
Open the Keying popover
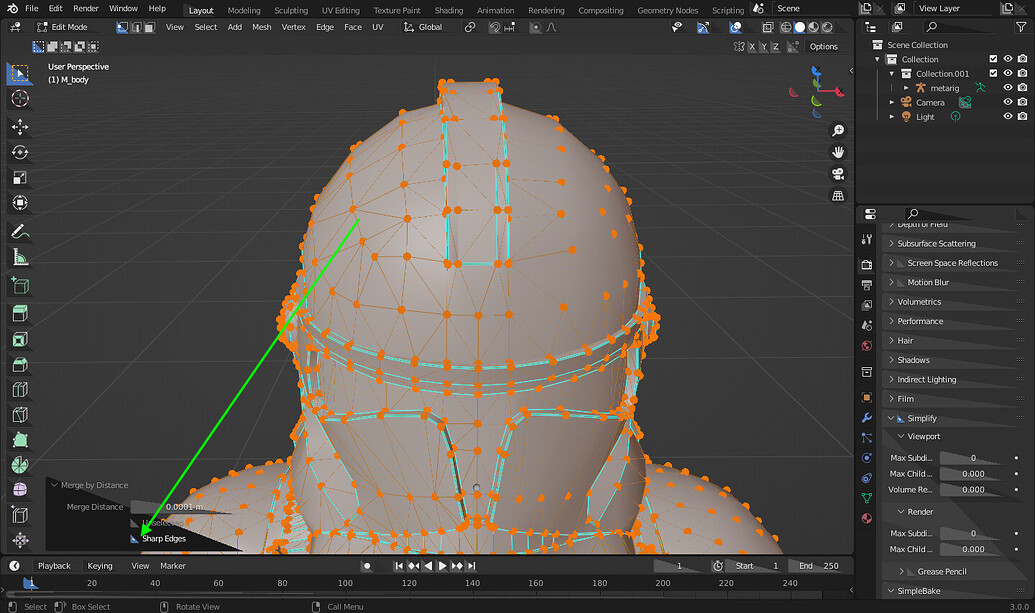(100, 566)
